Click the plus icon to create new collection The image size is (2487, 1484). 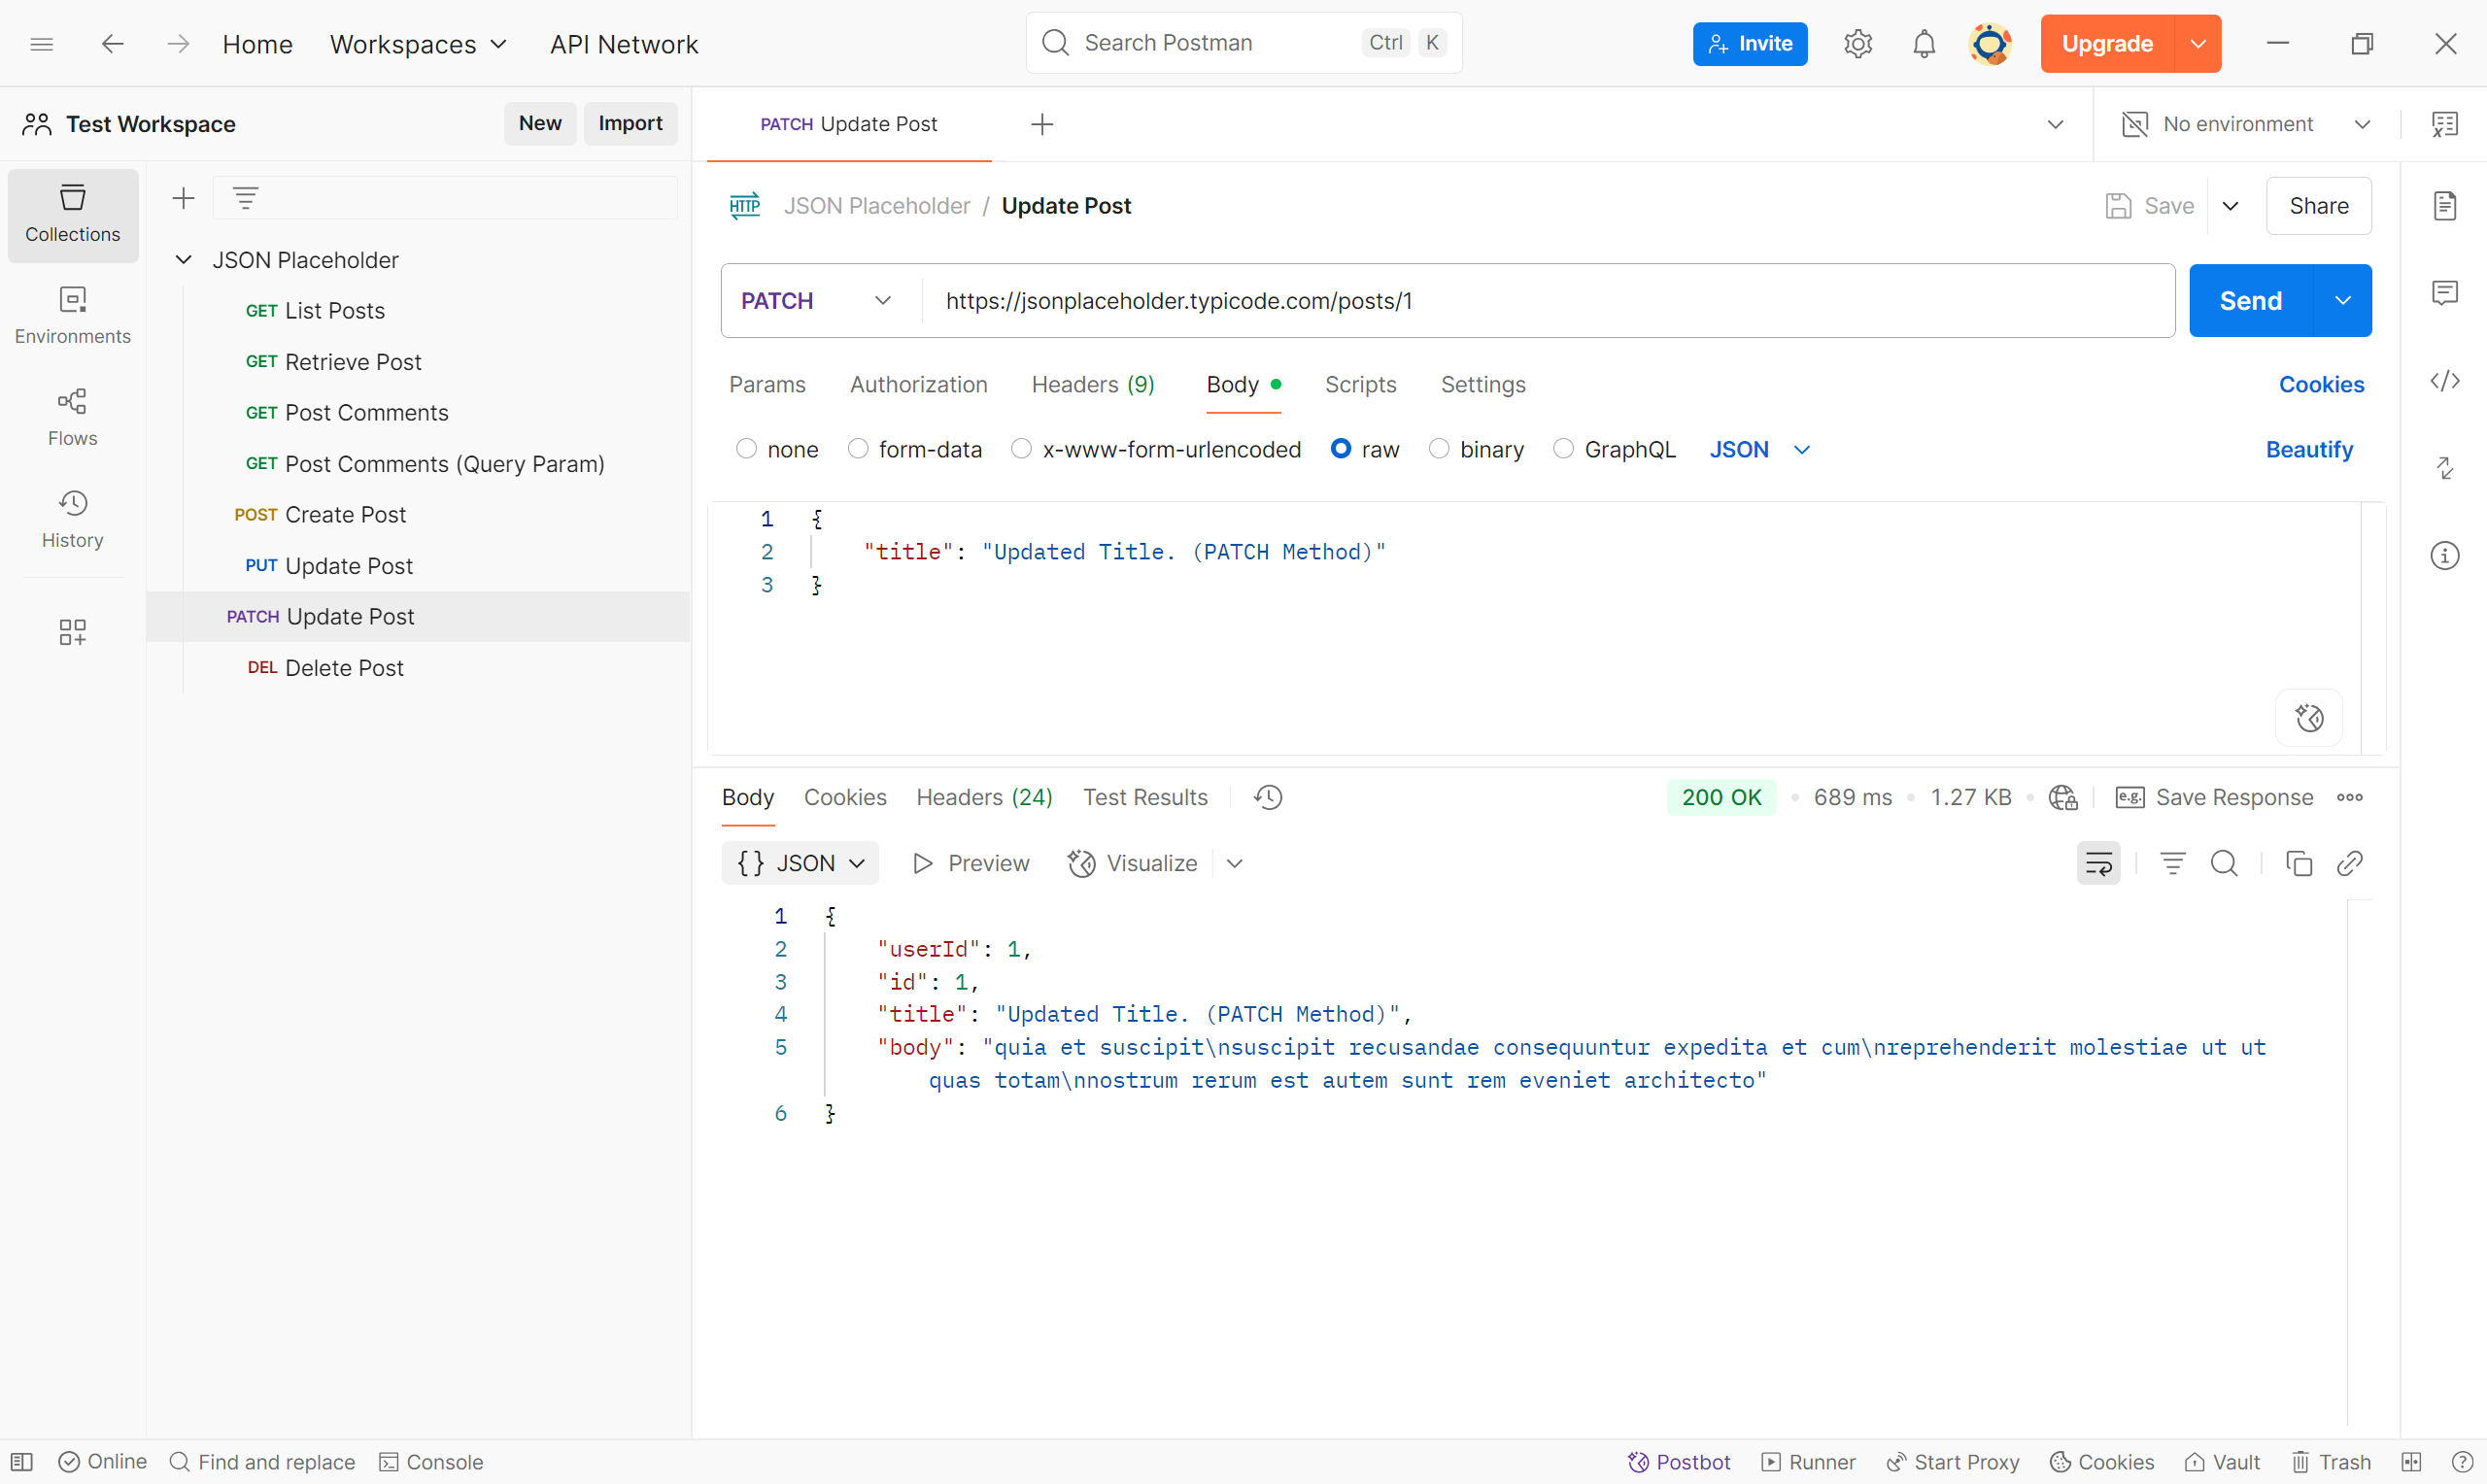(x=183, y=198)
